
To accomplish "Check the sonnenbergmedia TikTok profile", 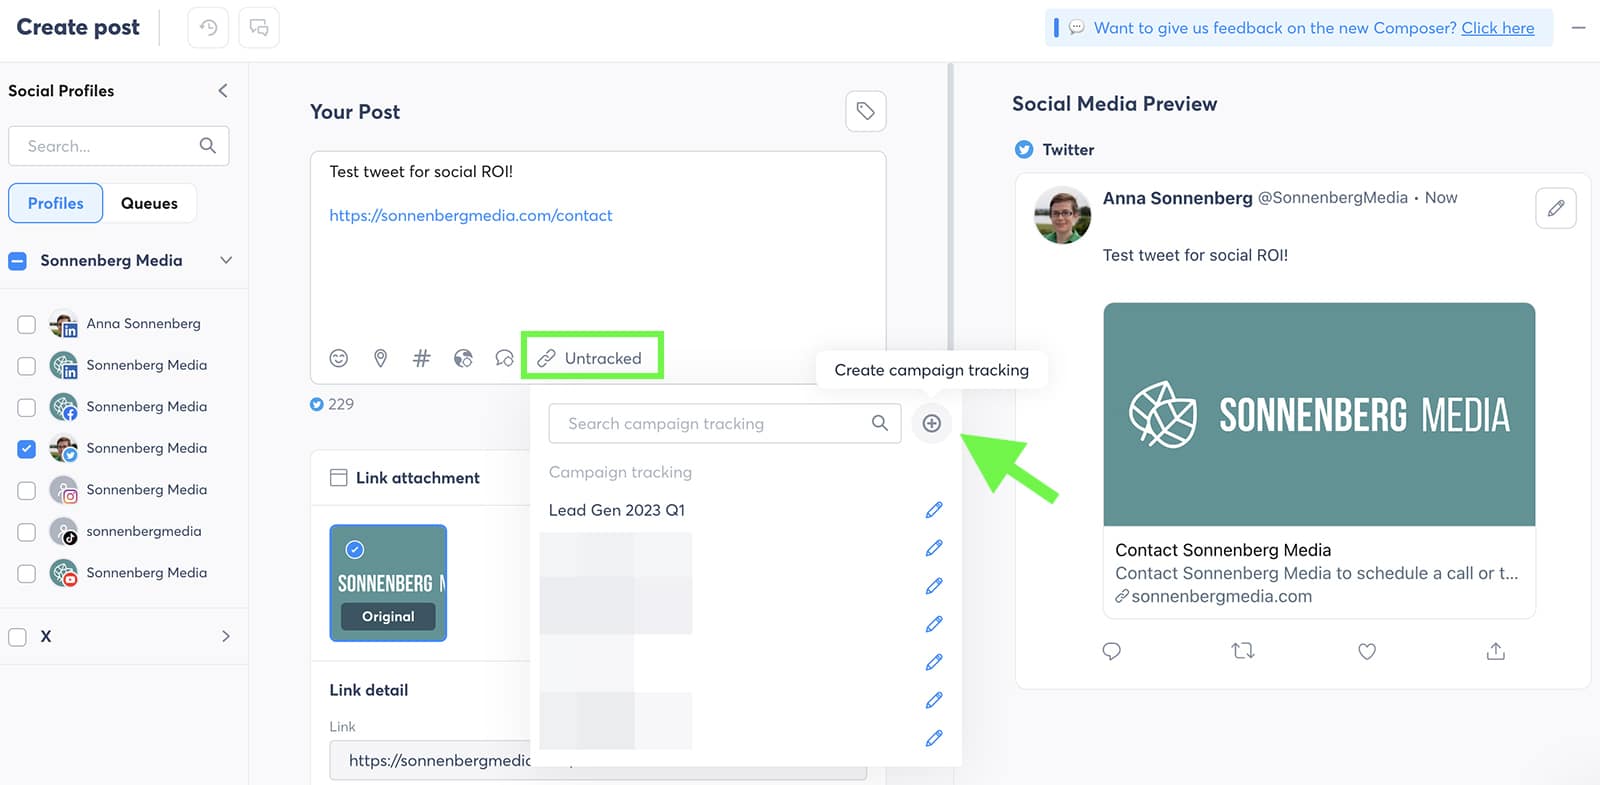I will coord(27,532).
